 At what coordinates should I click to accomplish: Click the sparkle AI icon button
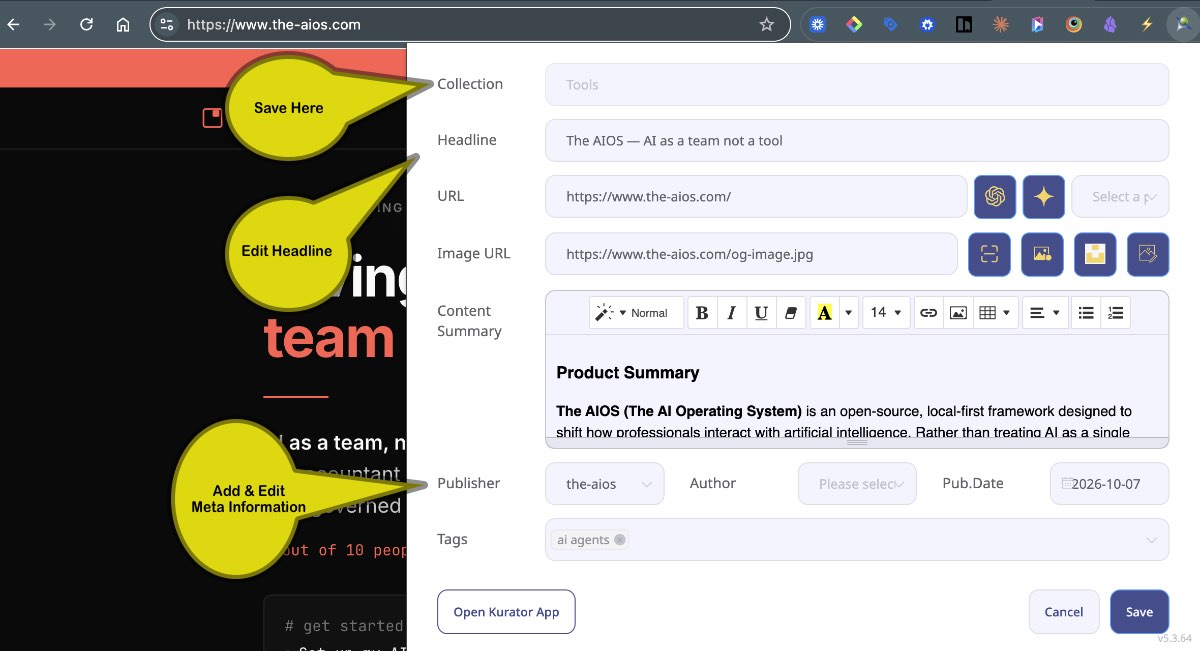[1043, 197]
